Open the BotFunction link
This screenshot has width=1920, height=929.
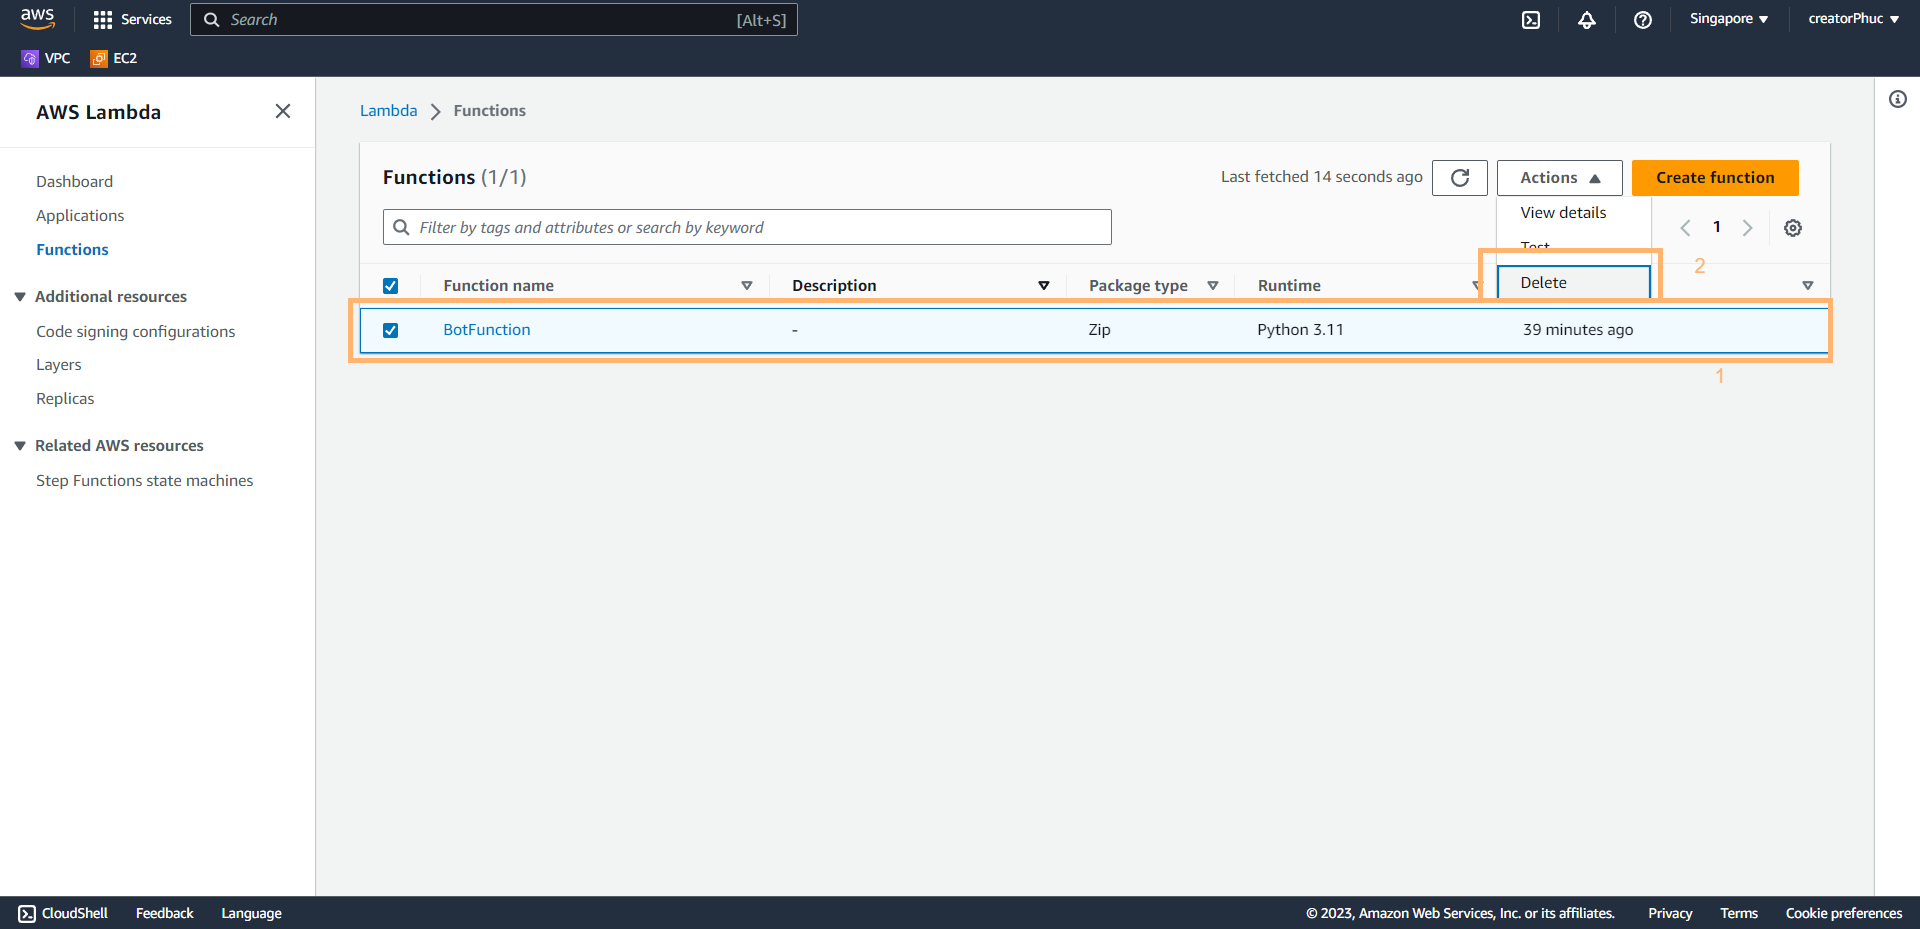[487, 330]
